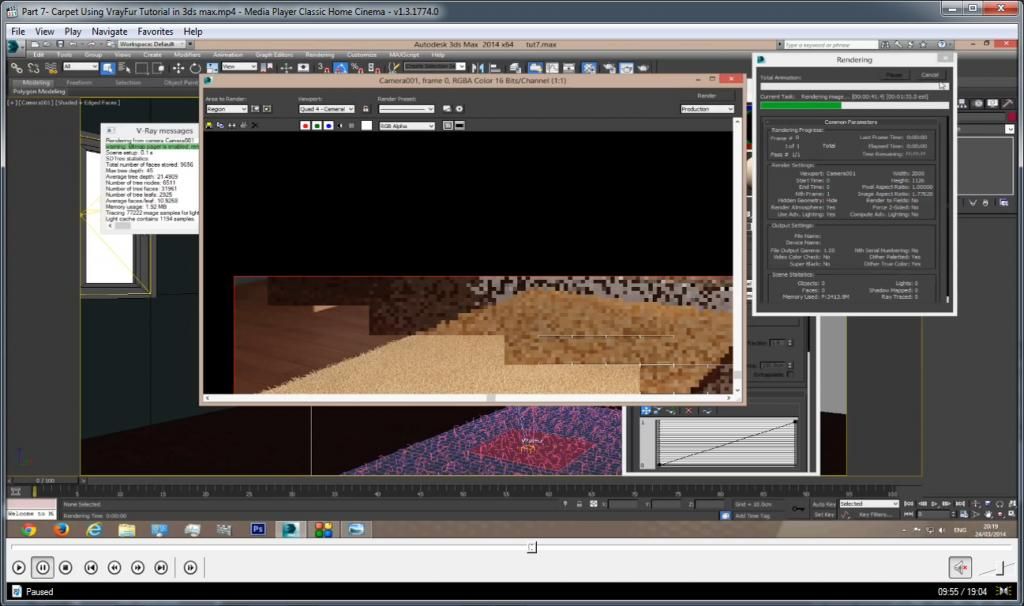Stop playback in Media Player Classic
Image resolution: width=1024 pixels, height=606 pixels.
click(65, 568)
